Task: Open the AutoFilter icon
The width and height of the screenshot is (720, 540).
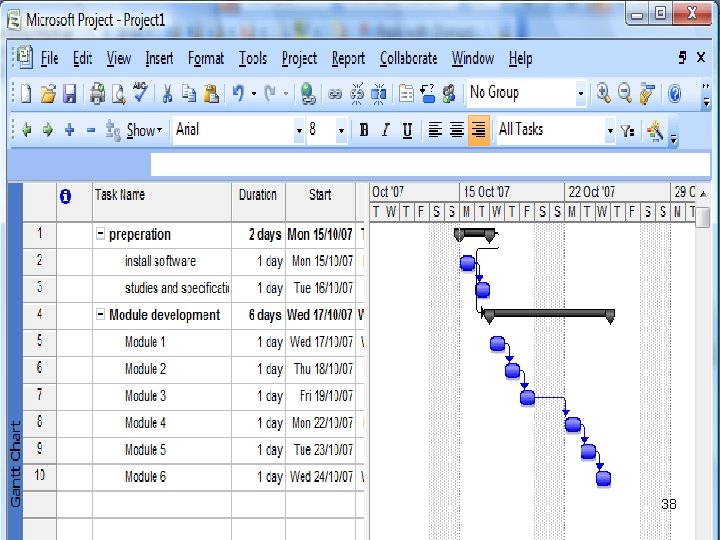Action: (x=627, y=131)
